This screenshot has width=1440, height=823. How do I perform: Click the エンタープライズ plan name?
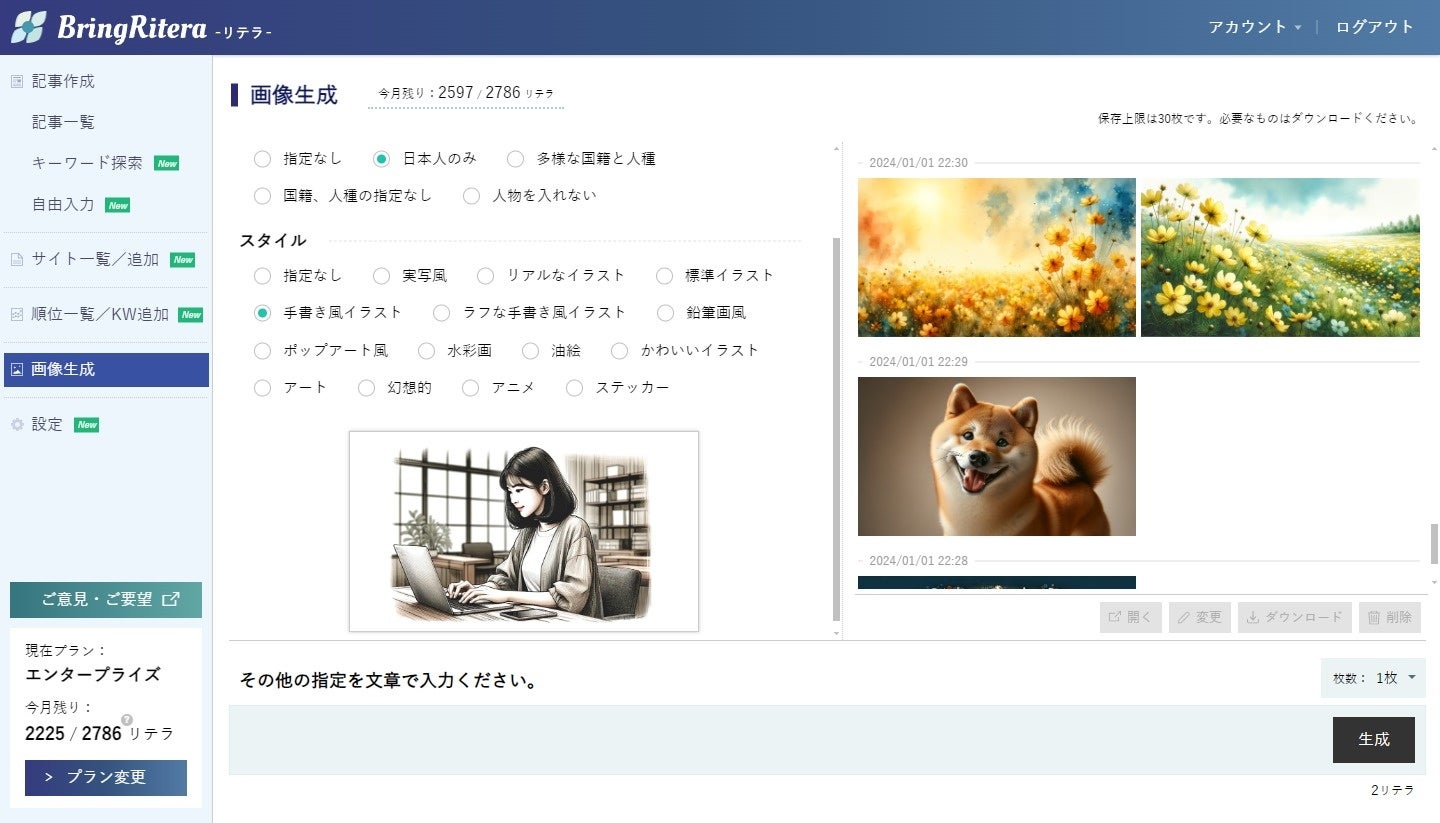[93, 675]
